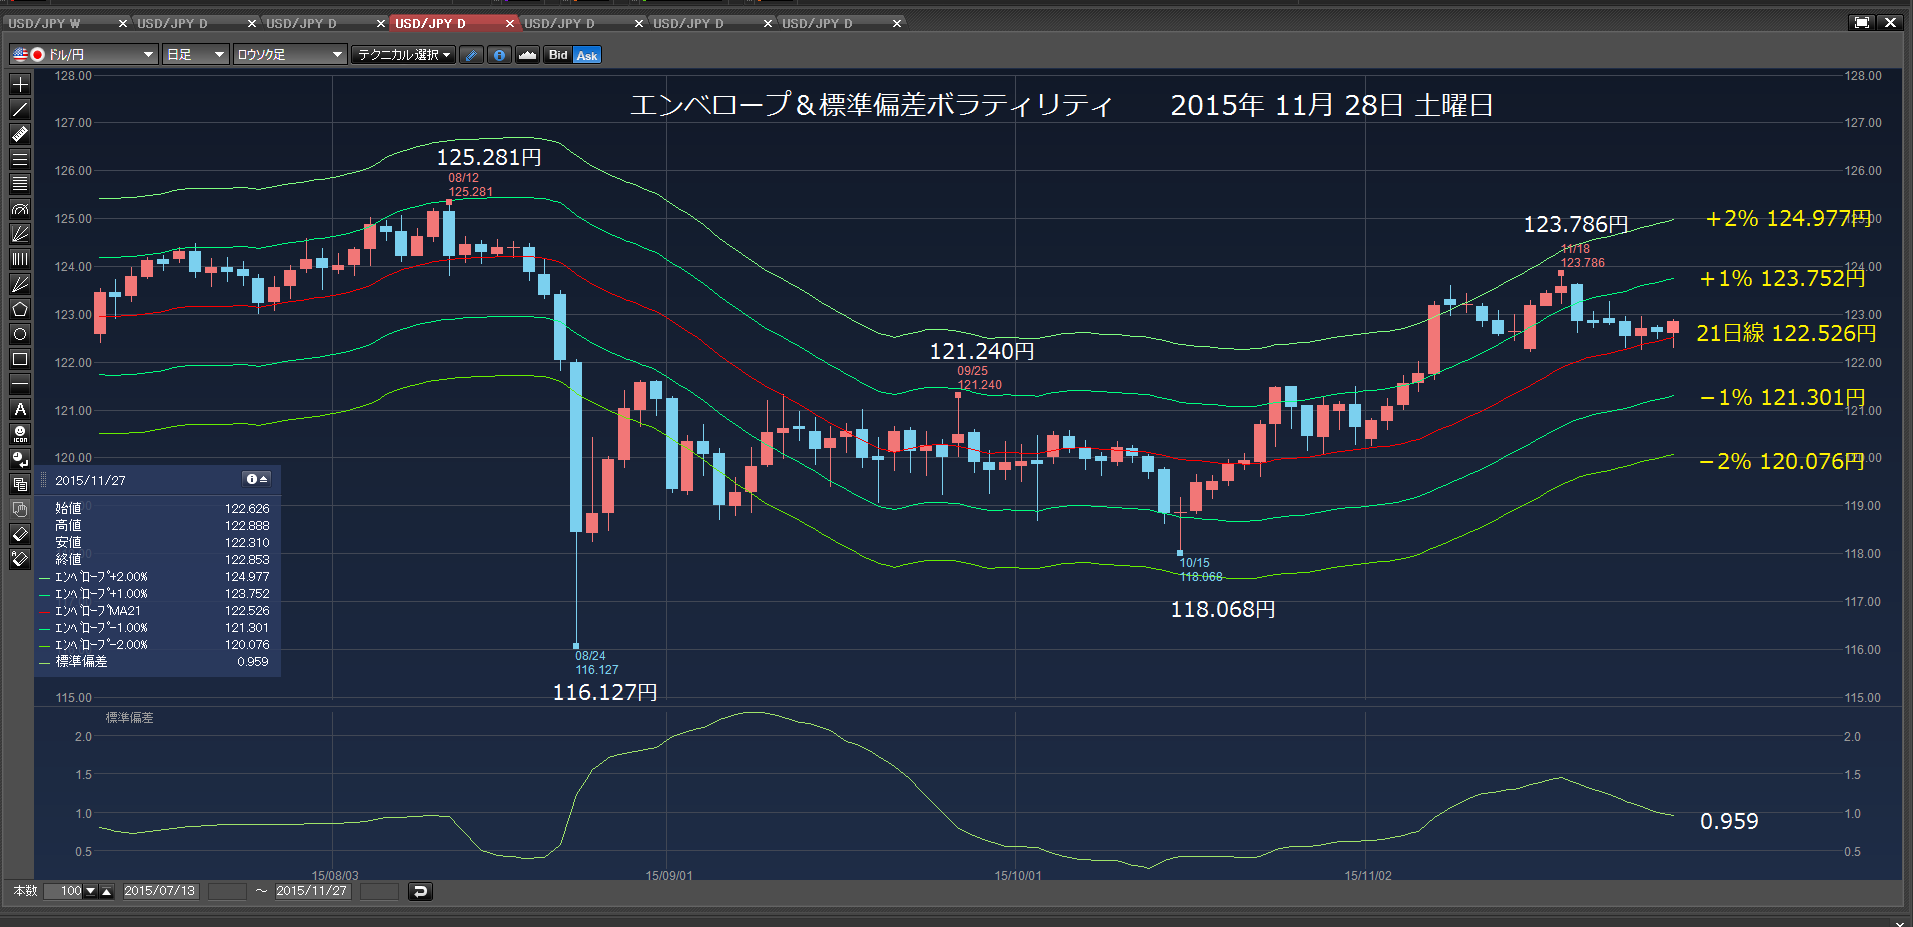Close the active red USD/JPY D tab
The height and width of the screenshot is (927, 1913).
point(510,23)
